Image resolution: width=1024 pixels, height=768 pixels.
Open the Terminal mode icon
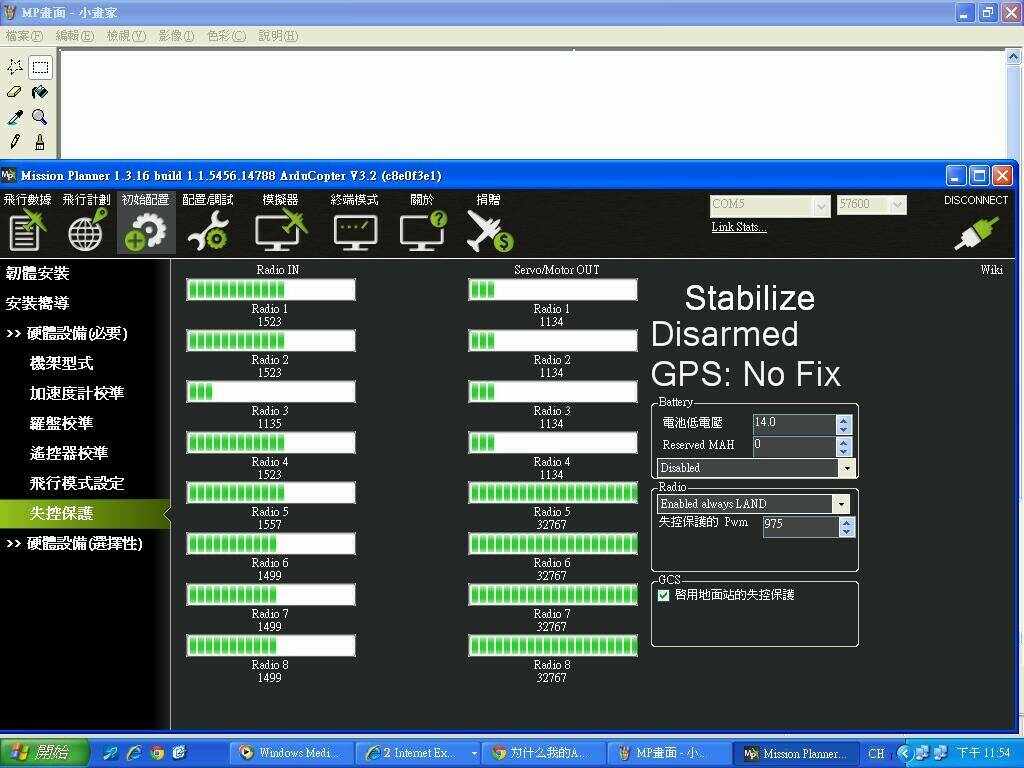(x=355, y=230)
